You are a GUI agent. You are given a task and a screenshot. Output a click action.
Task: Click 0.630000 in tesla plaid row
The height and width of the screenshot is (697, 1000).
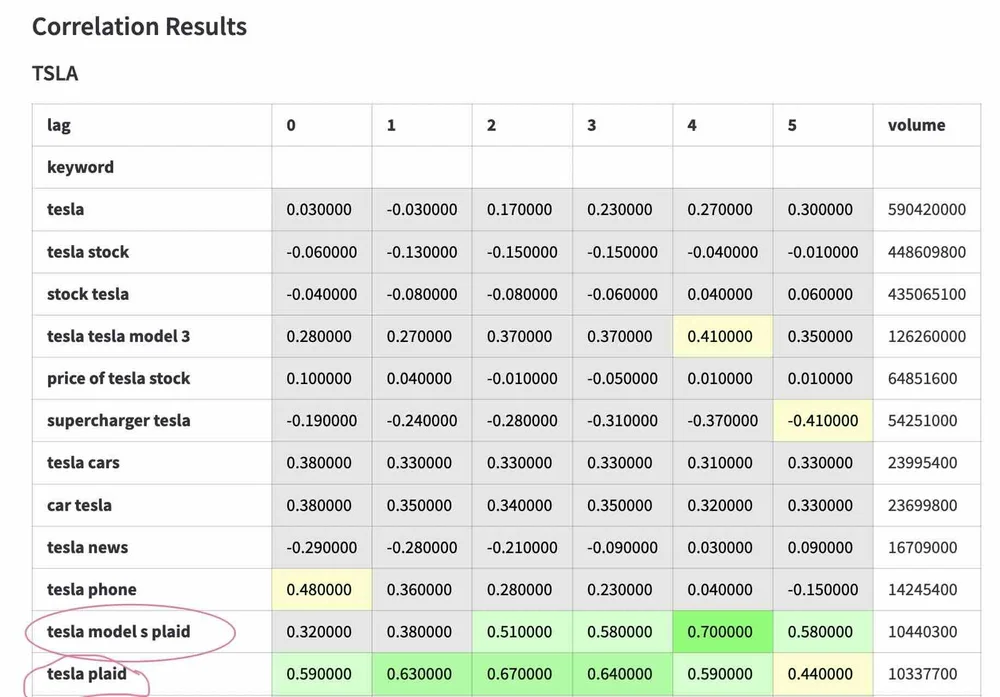pyautogui.click(x=422, y=673)
